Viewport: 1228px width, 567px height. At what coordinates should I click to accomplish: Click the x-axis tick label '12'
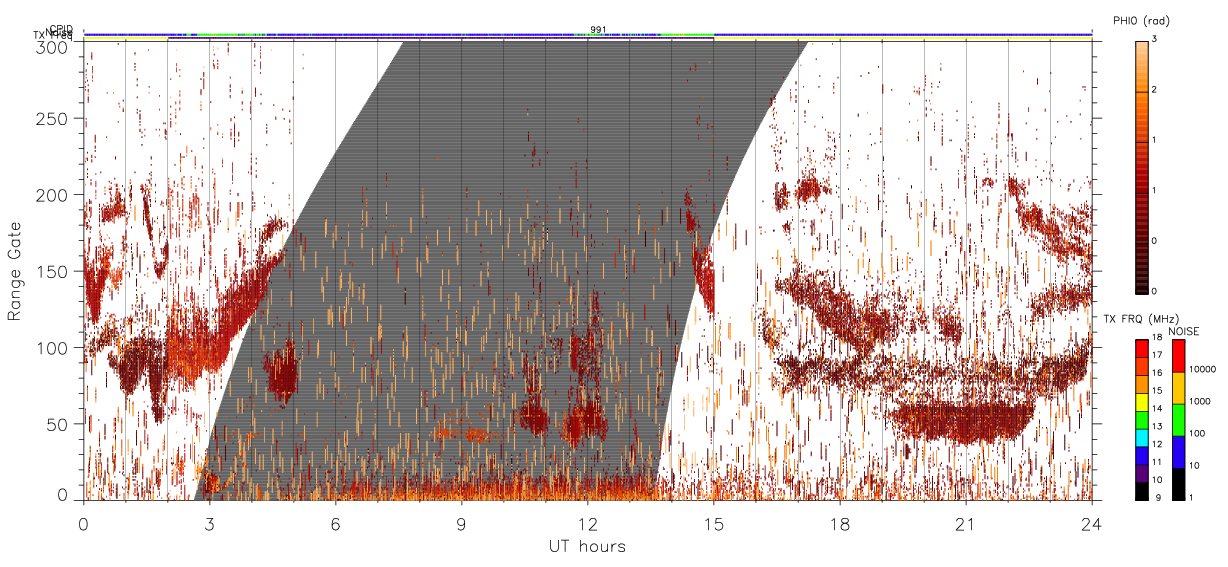pos(588,524)
